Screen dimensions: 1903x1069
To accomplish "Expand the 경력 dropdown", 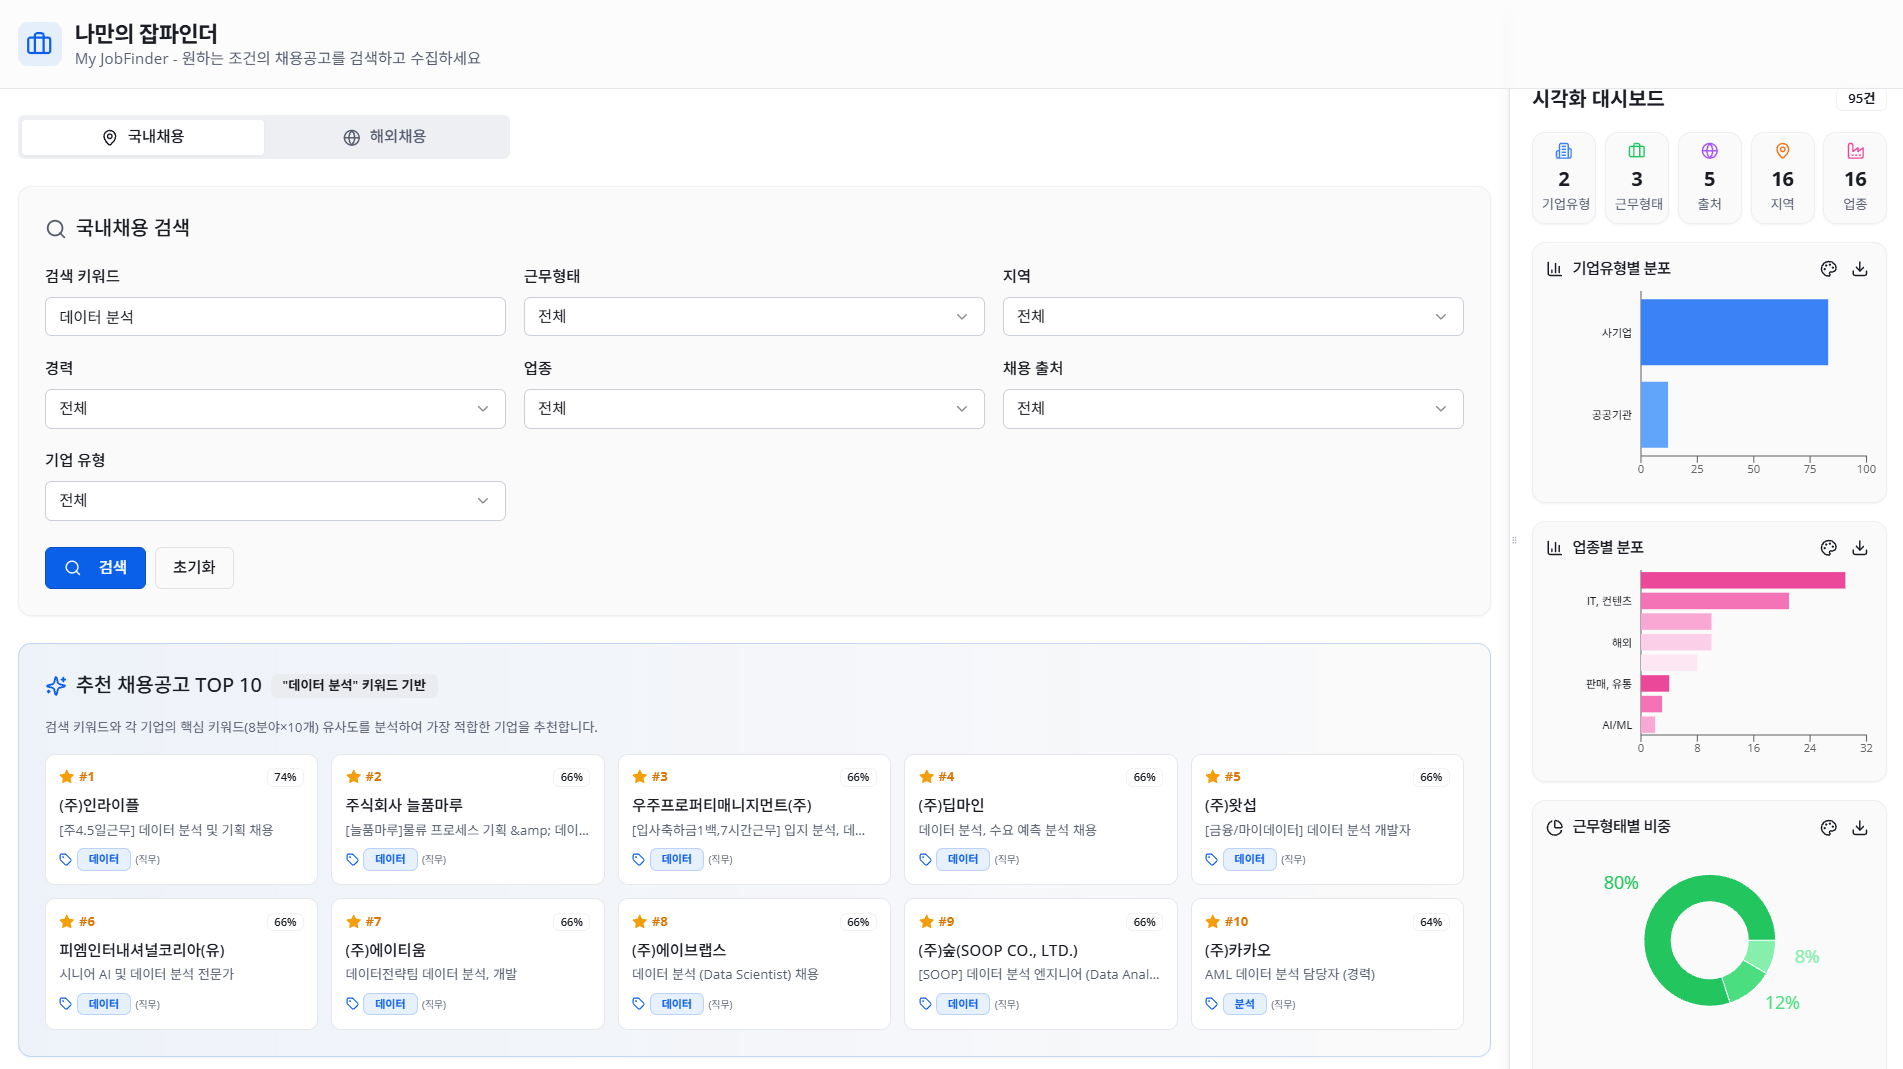I will [x=275, y=409].
